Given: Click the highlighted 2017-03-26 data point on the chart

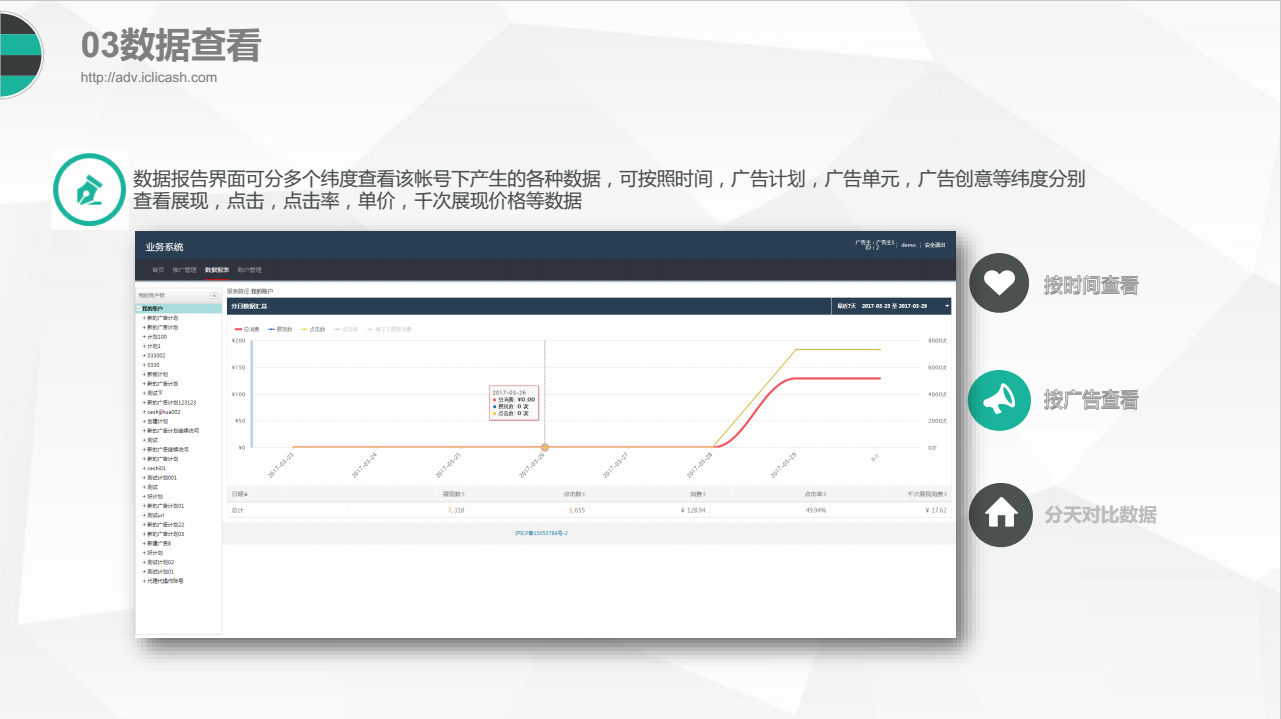Looking at the screenshot, I should click(546, 449).
